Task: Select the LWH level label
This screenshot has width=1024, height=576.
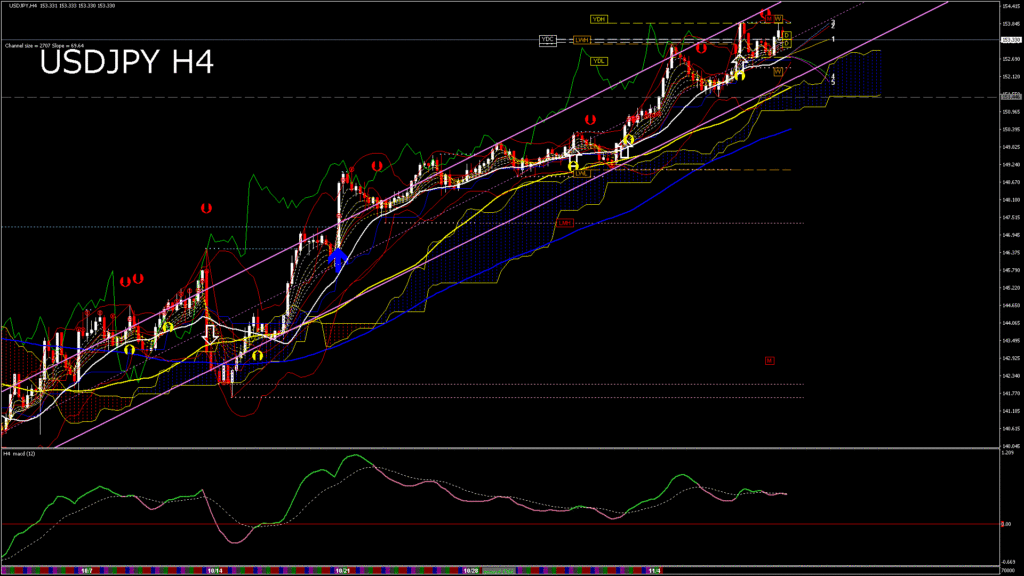Action: [582, 40]
